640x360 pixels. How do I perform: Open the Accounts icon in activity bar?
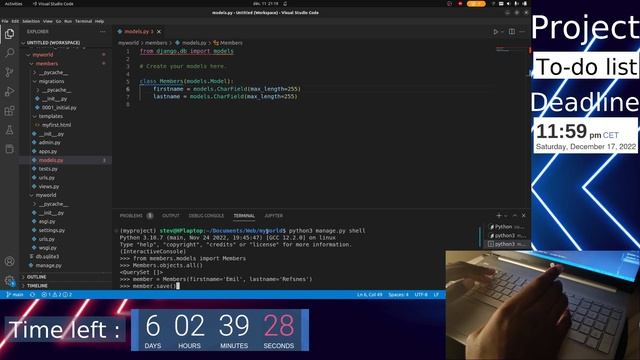(x=9, y=261)
